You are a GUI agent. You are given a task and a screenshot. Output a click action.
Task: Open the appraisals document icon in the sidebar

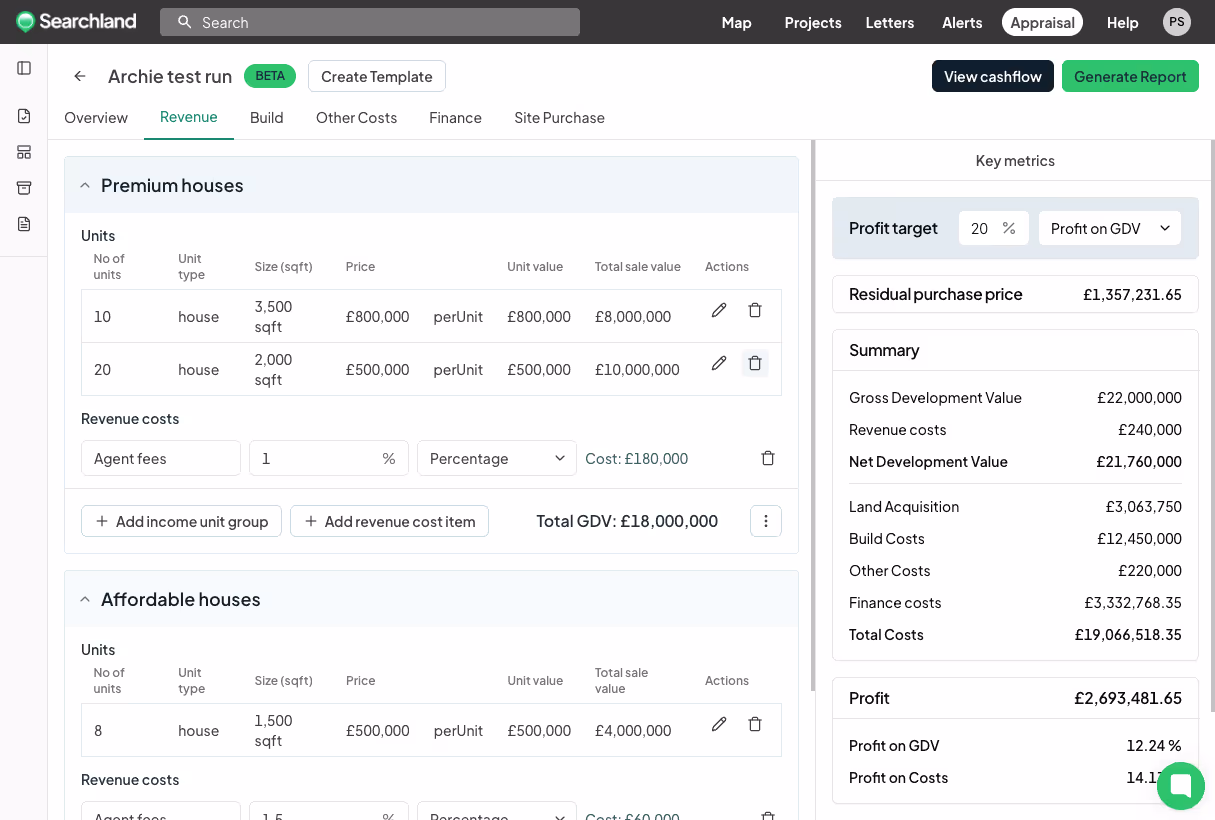[x=24, y=115]
